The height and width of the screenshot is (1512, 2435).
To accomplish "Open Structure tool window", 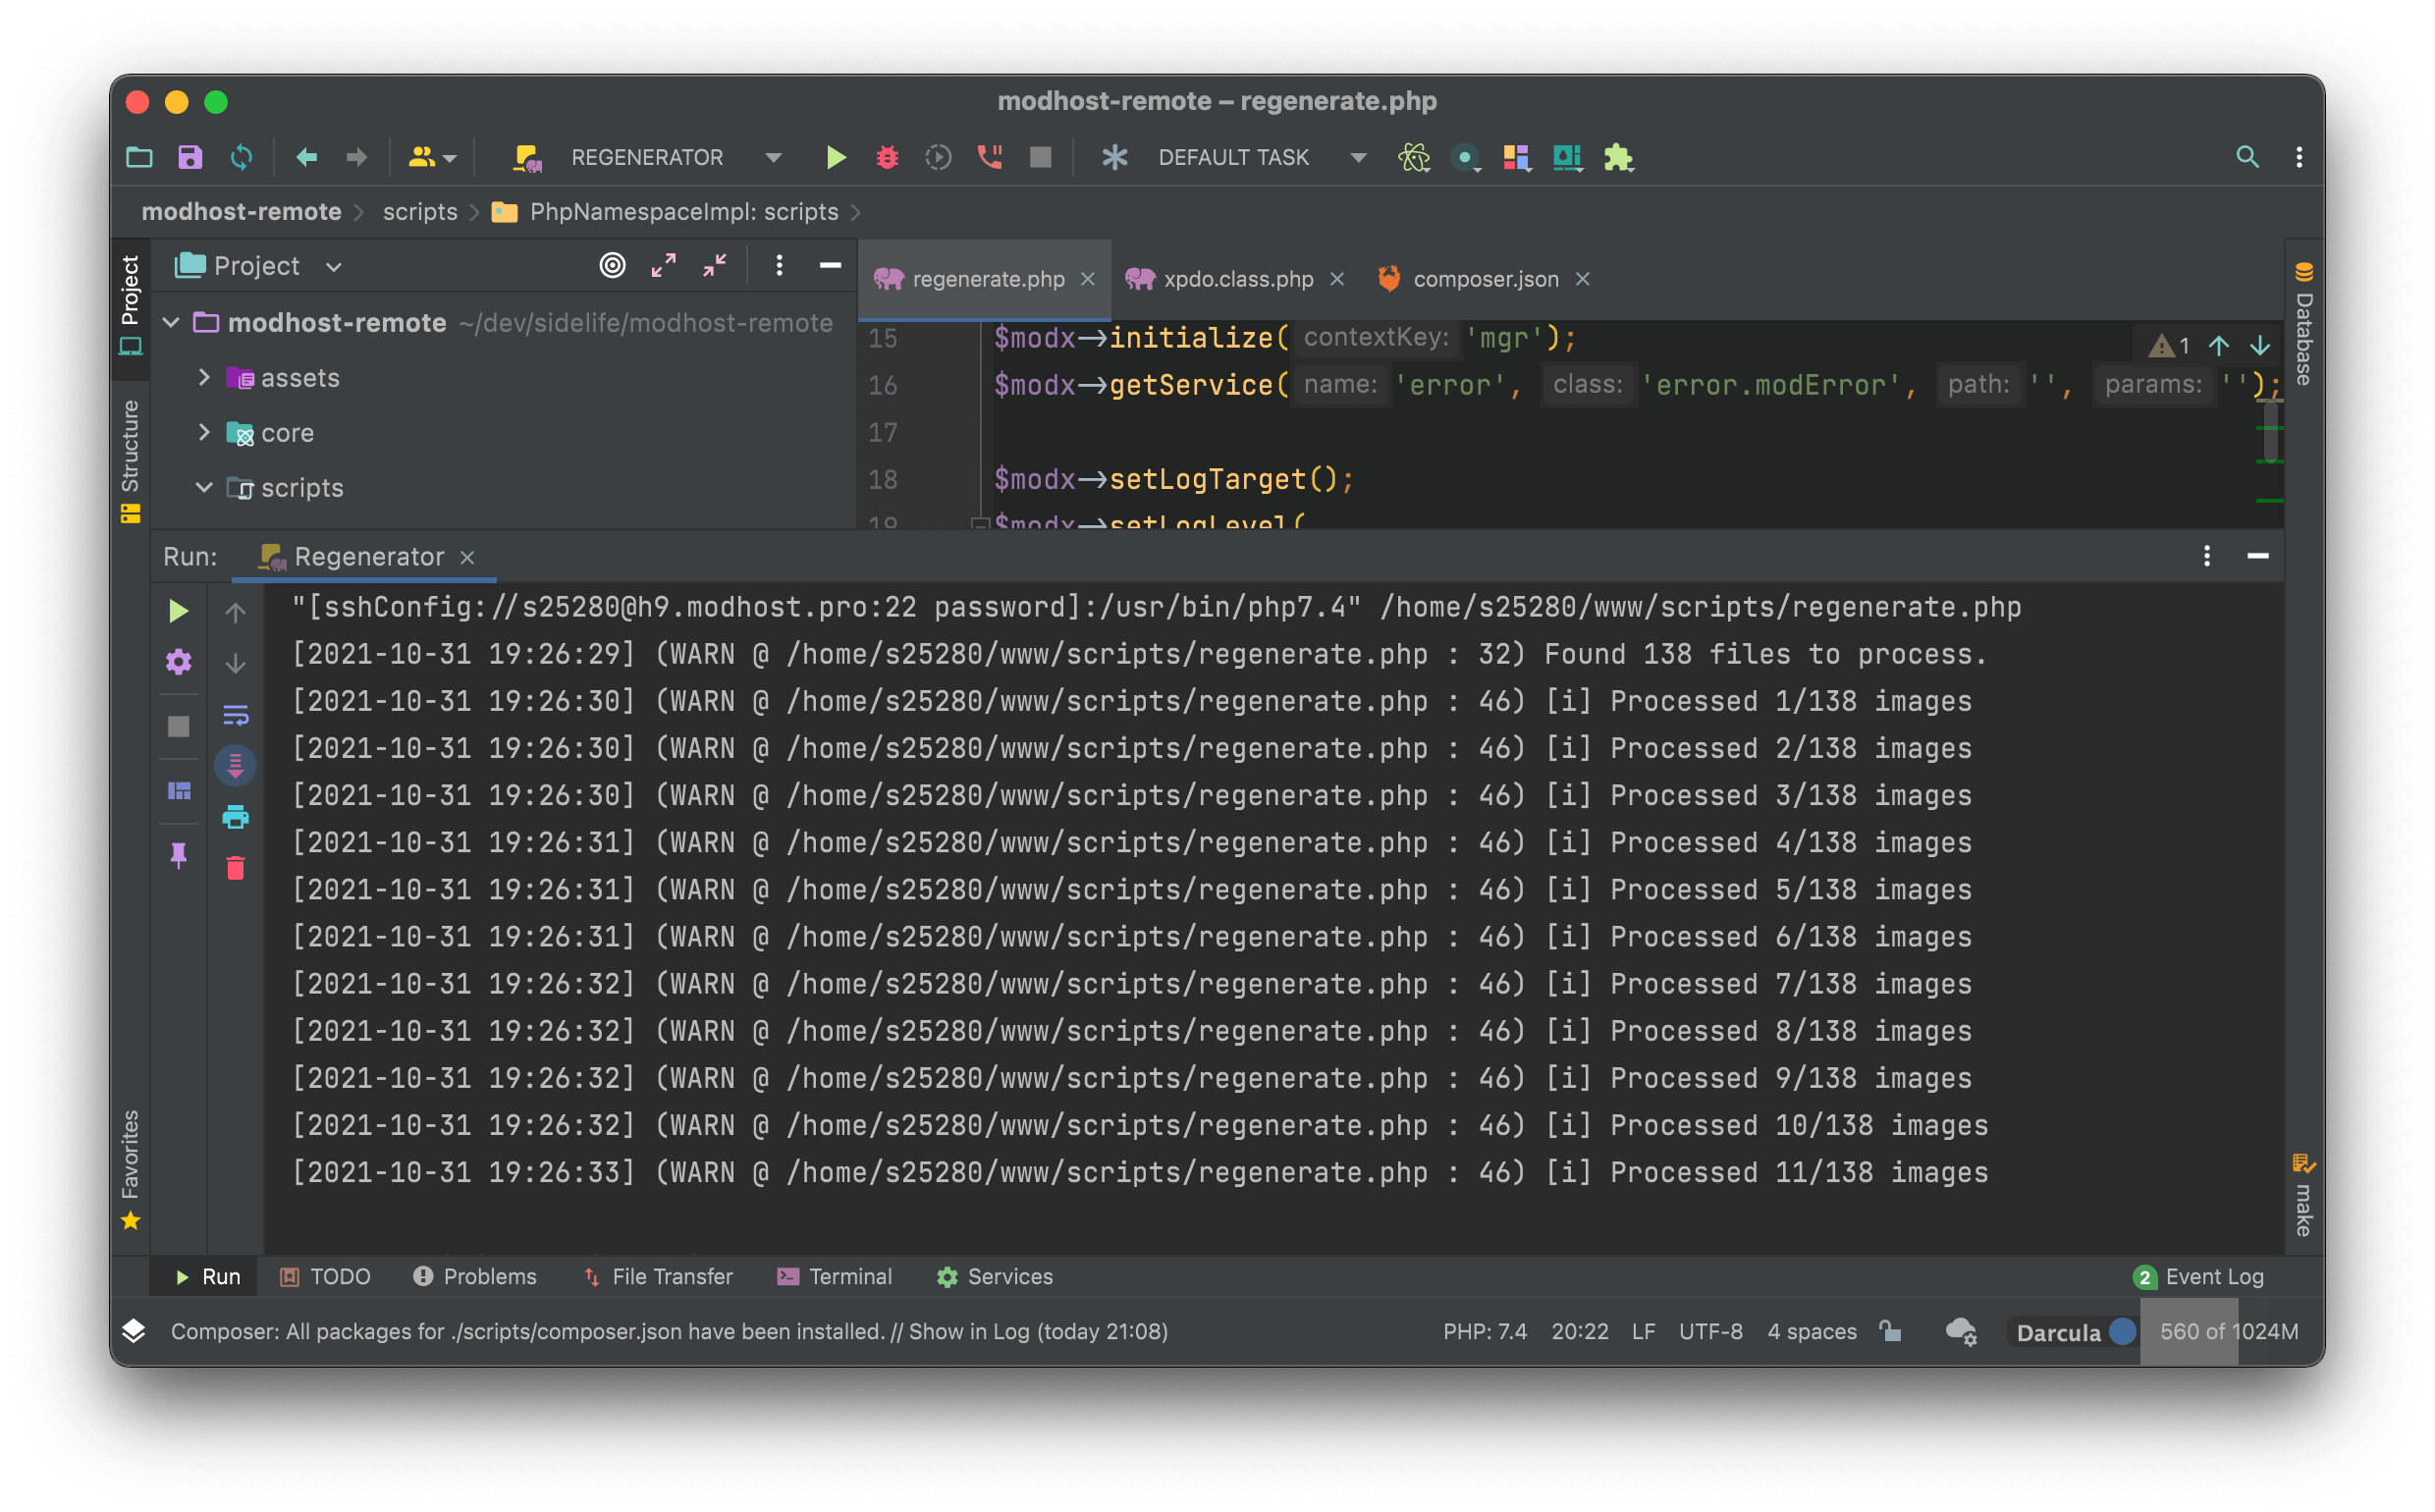I will [x=130, y=460].
